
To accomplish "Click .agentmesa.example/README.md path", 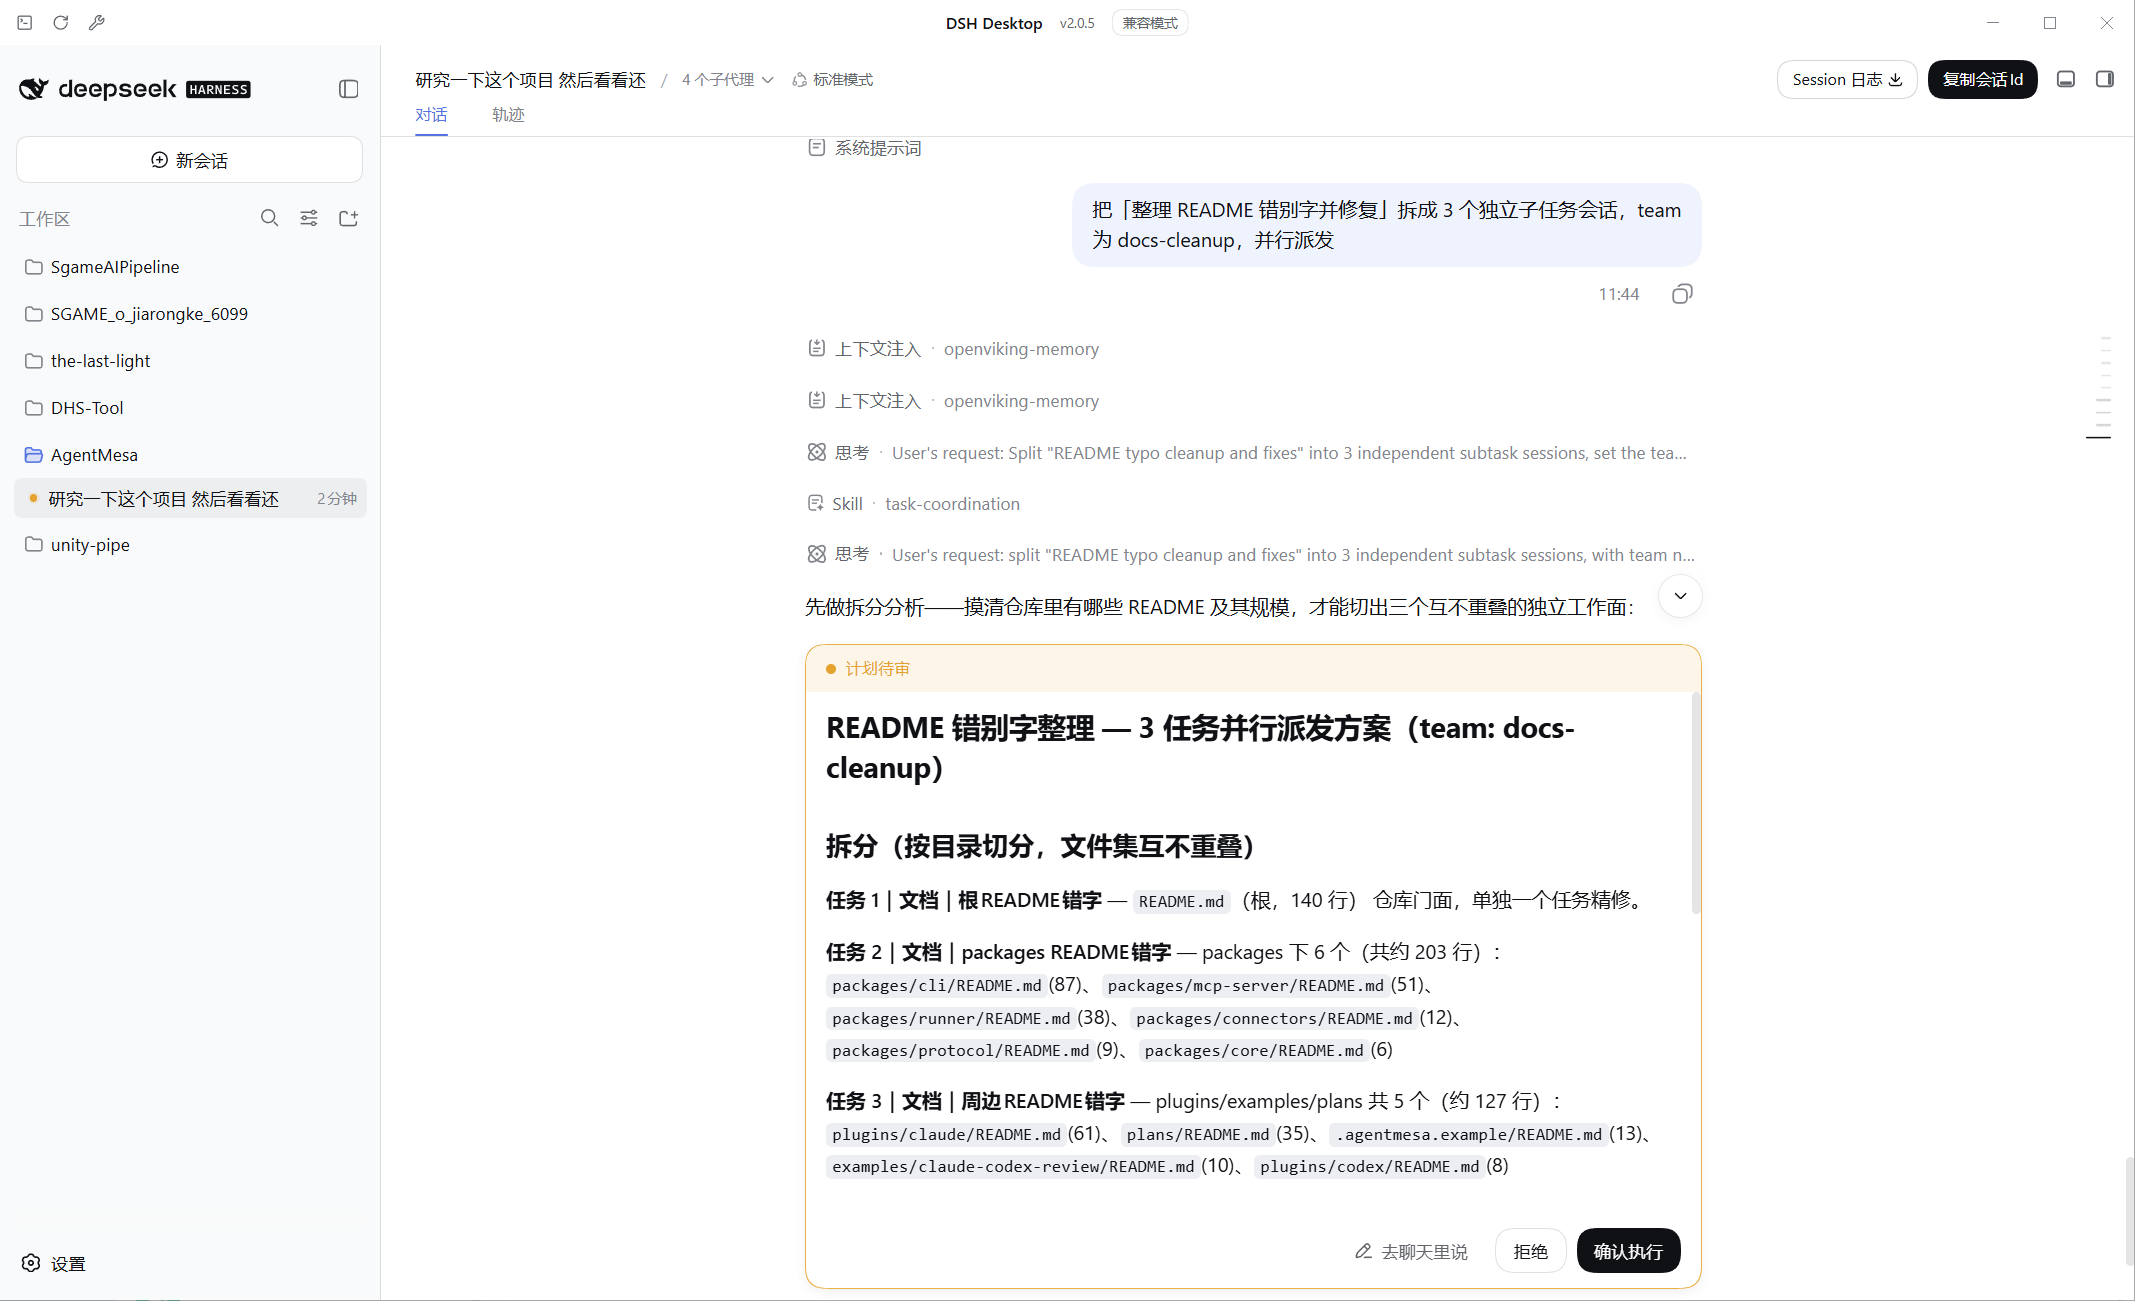I will [1468, 1134].
